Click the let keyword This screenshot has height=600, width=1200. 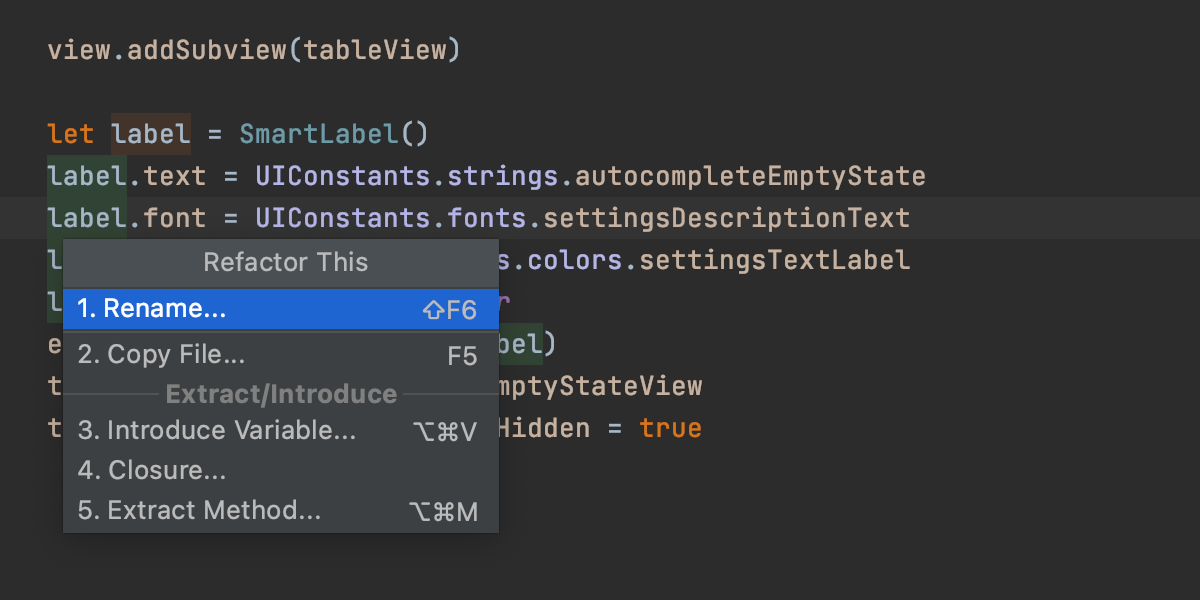(70, 134)
